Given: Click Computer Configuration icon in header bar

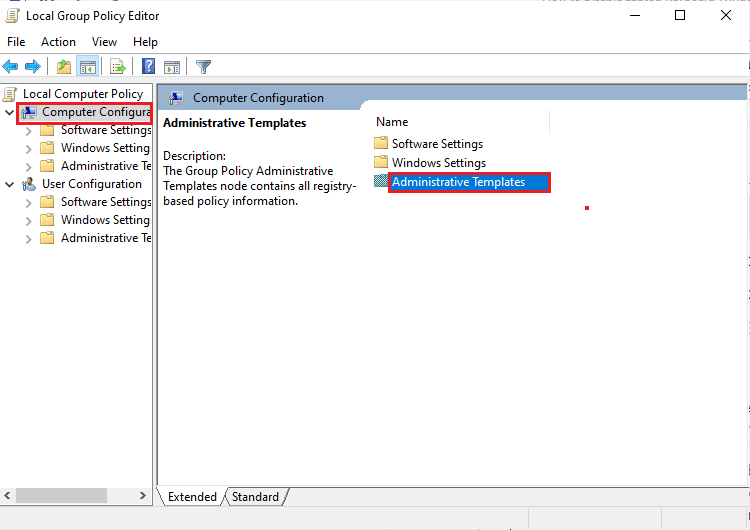Looking at the screenshot, I should 176,98.
